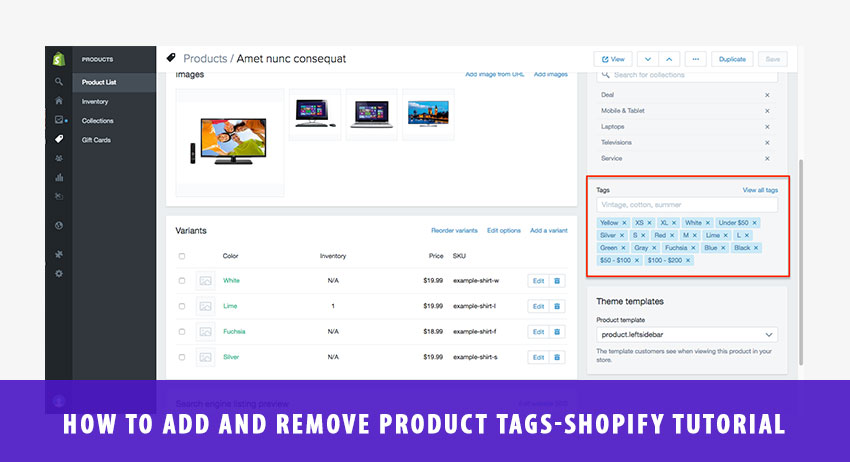Screen dimensions: 850x462
Task: Tick the select-all variants checkbox
Action: [x=182, y=256]
